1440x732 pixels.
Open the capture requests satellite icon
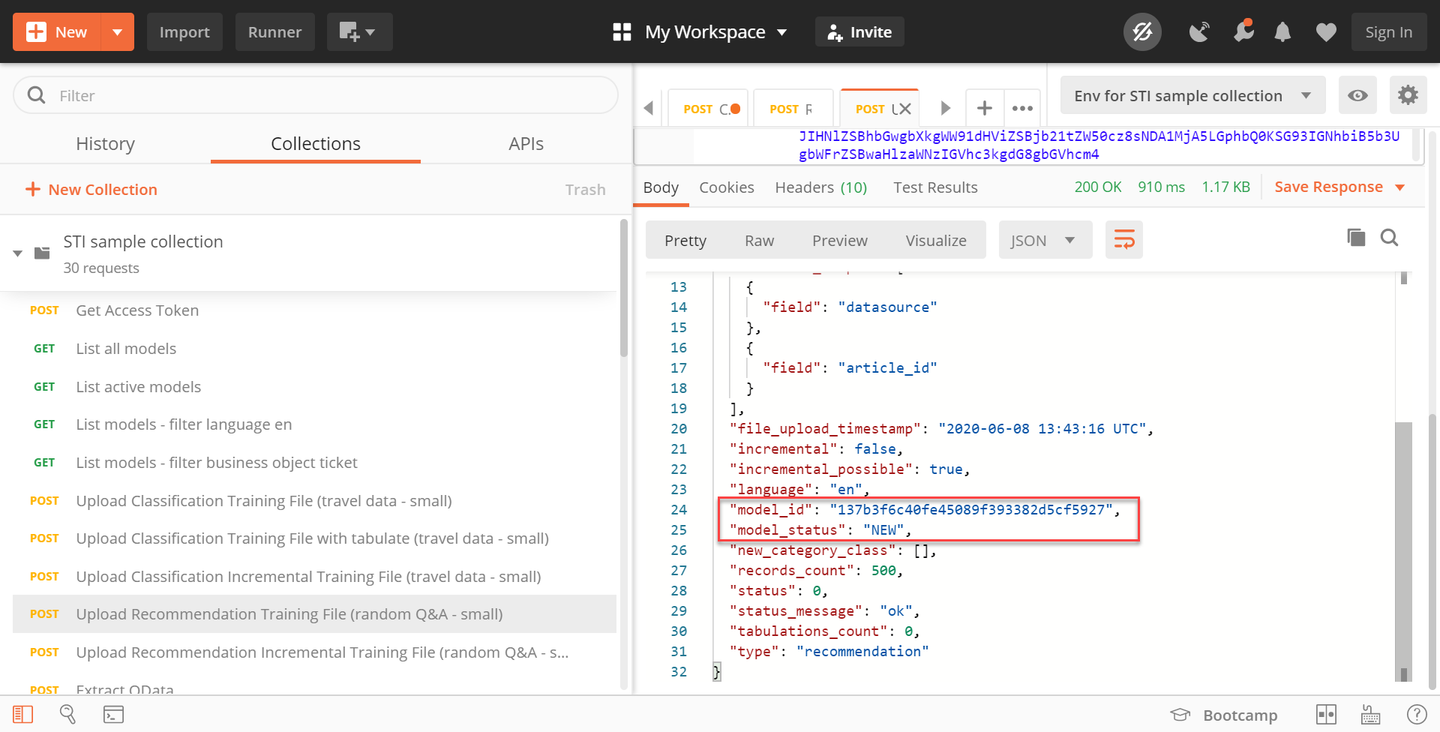(x=1199, y=32)
